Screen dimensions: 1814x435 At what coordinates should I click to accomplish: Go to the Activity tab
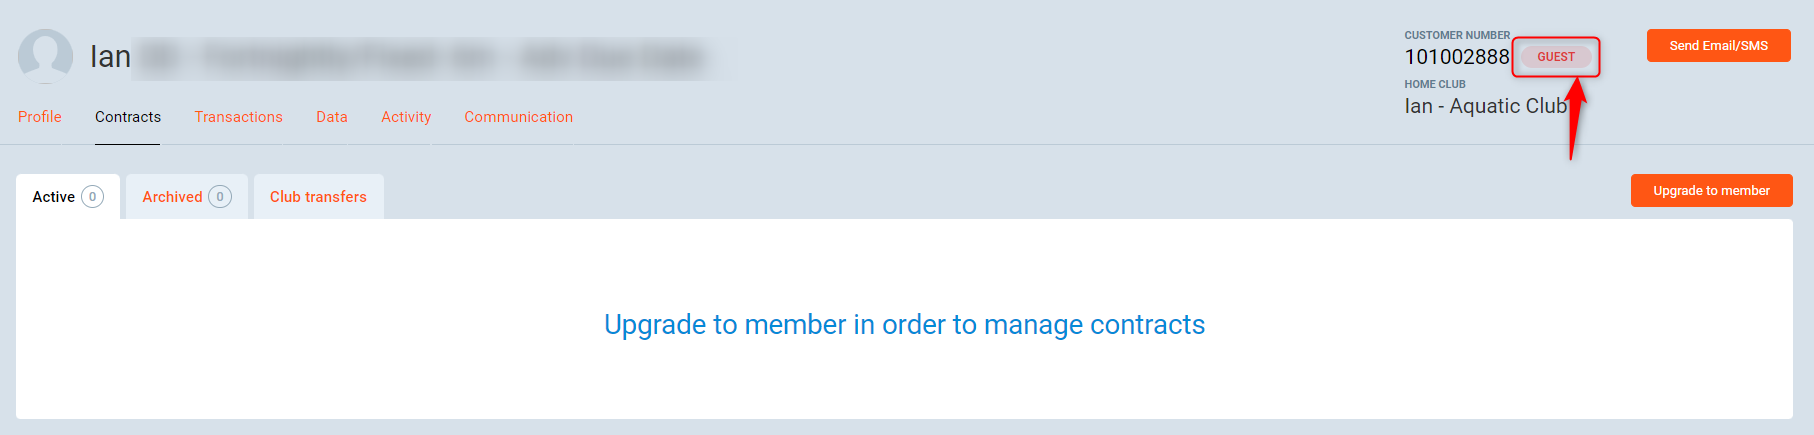tap(406, 117)
